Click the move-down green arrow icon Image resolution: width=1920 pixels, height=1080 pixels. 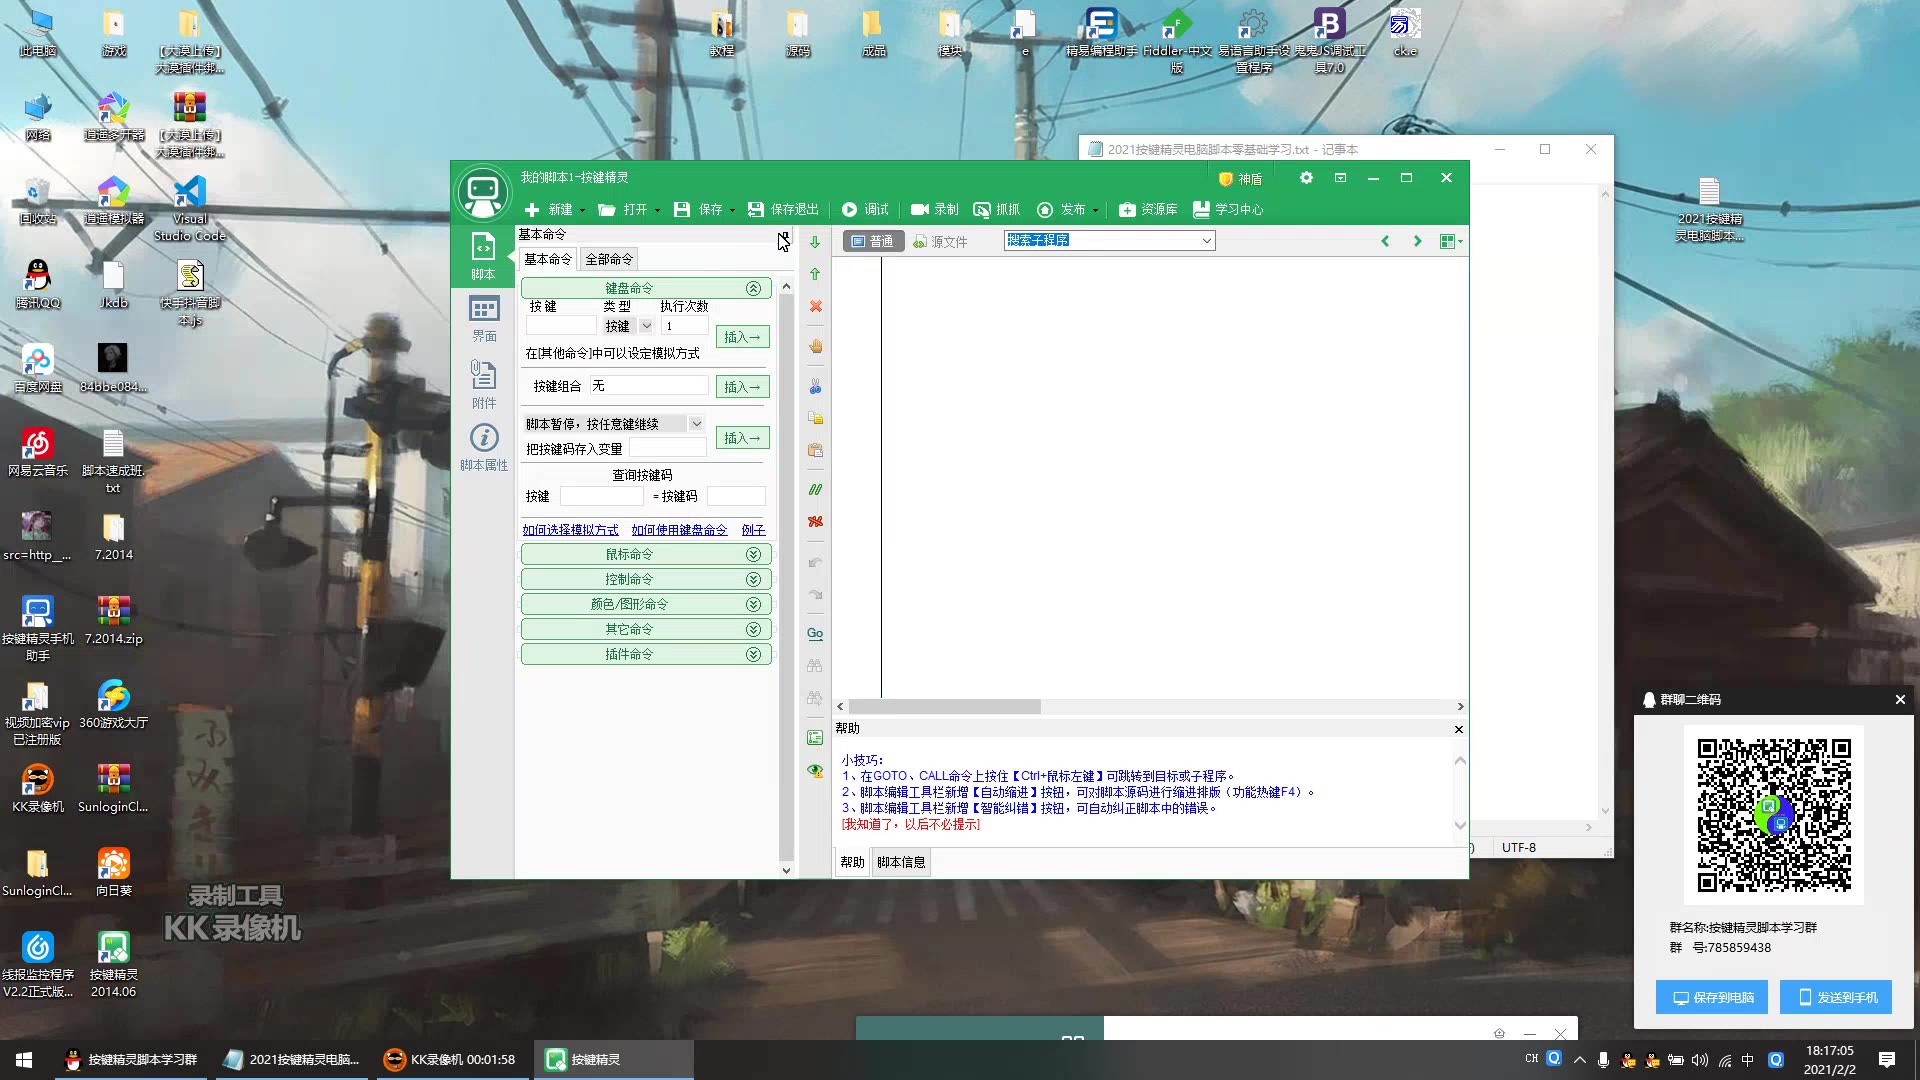click(815, 242)
